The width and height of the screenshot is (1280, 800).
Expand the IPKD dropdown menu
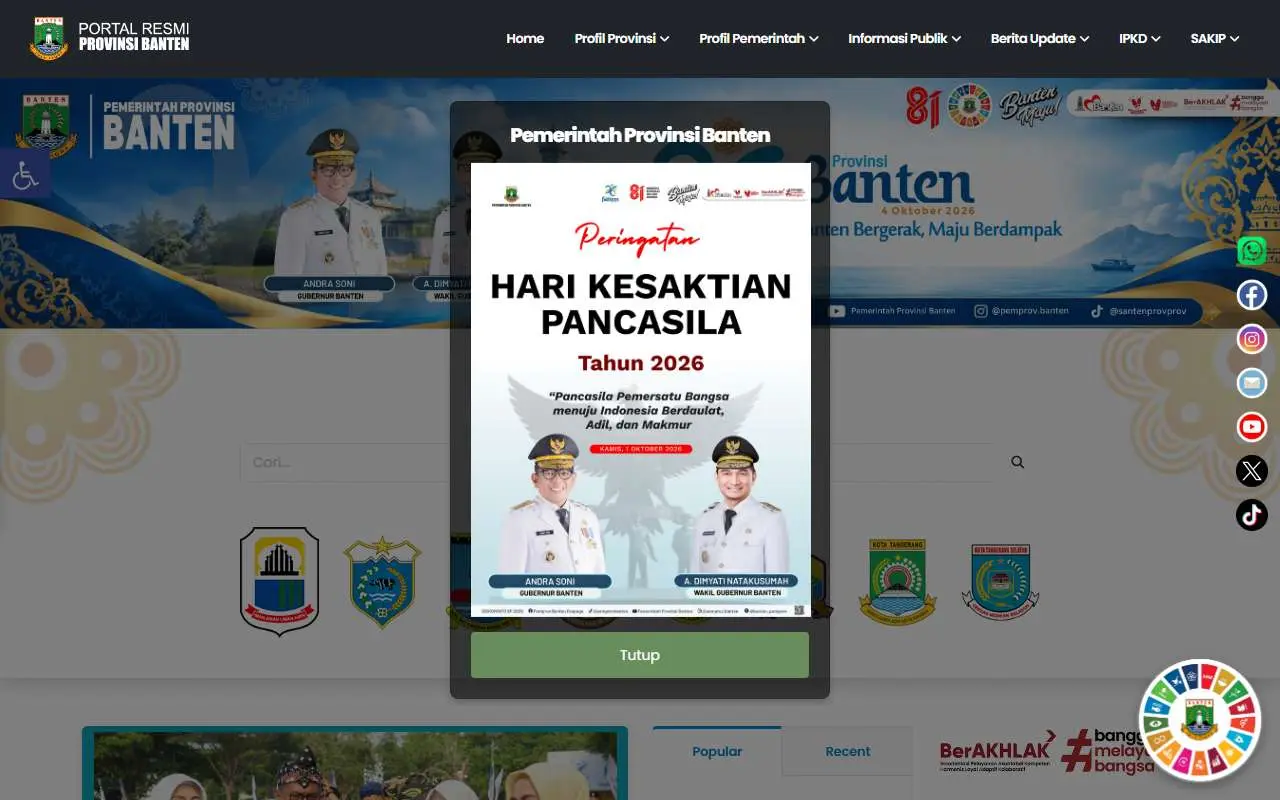pyautogui.click(x=1139, y=38)
